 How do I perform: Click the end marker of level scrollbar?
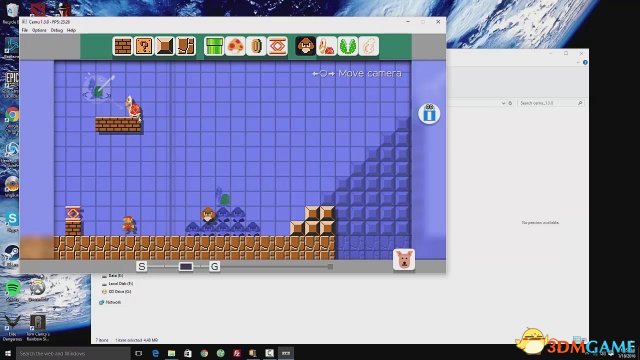pyautogui.click(x=330, y=267)
